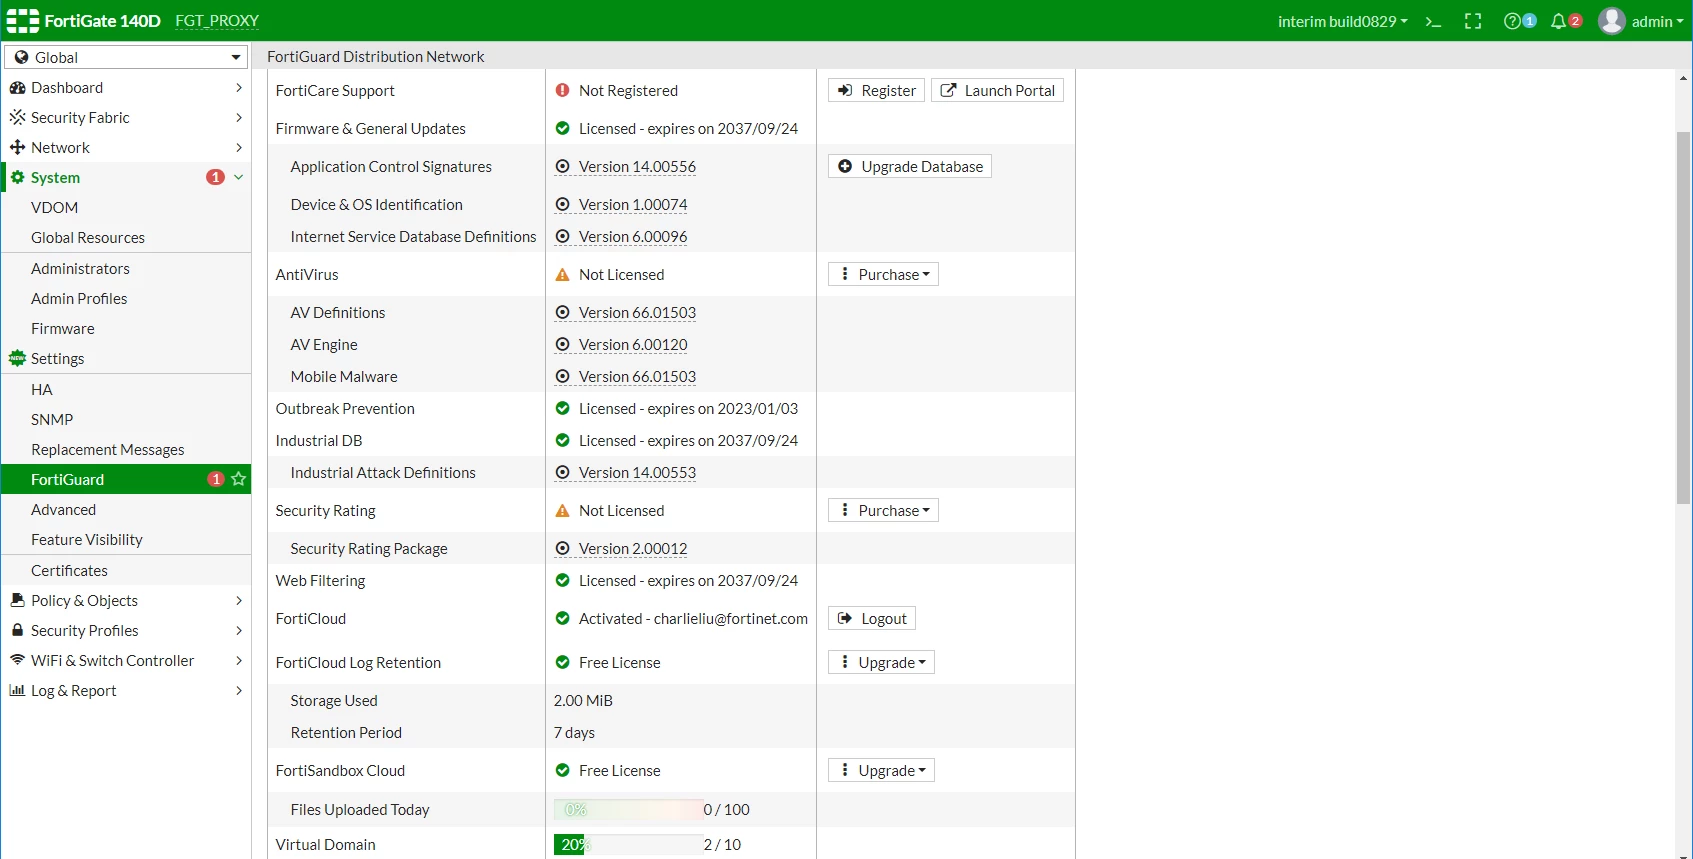
Task: Open the help question mark icon
Action: [x=1512, y=21]
